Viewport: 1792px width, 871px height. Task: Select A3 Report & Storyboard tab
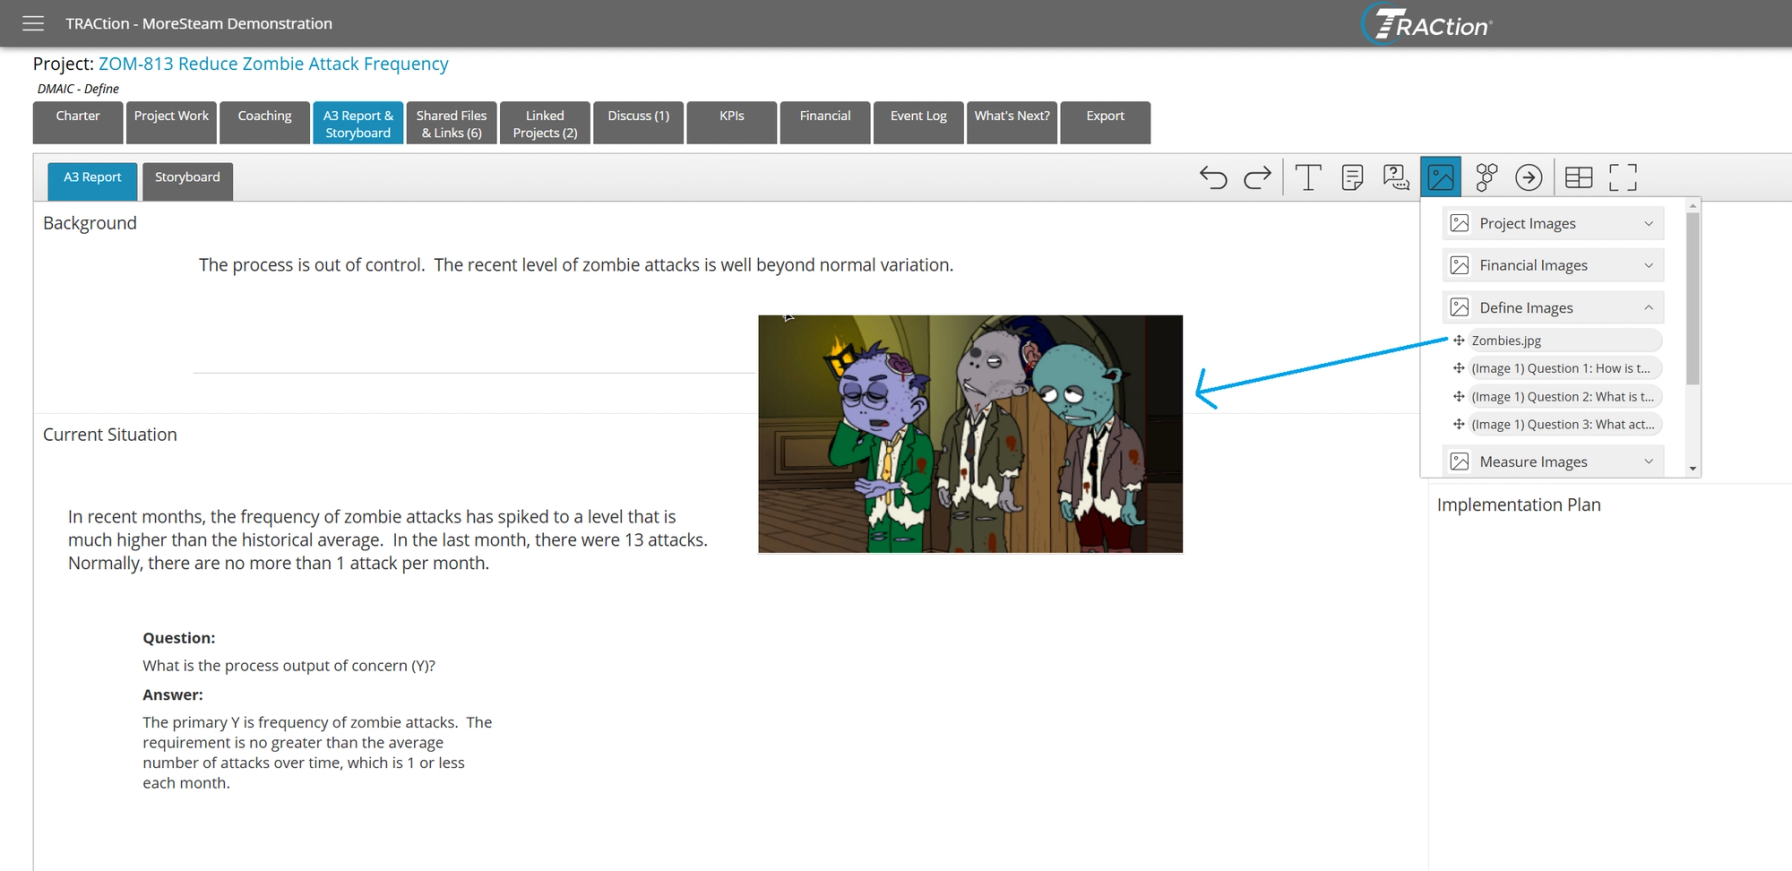click(x=358, y=123)
